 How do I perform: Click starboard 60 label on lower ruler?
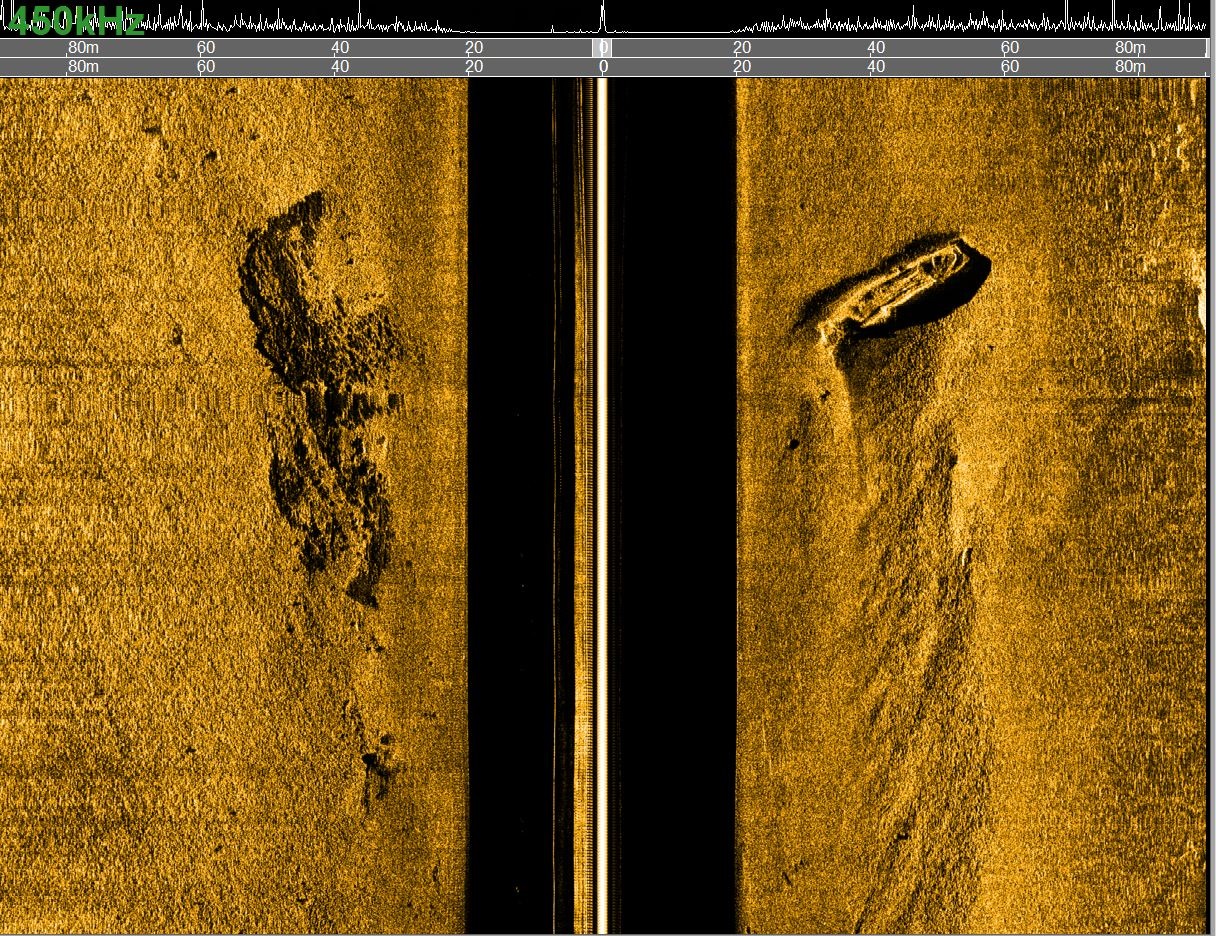pyautogui.click(x=1010, y=67)
